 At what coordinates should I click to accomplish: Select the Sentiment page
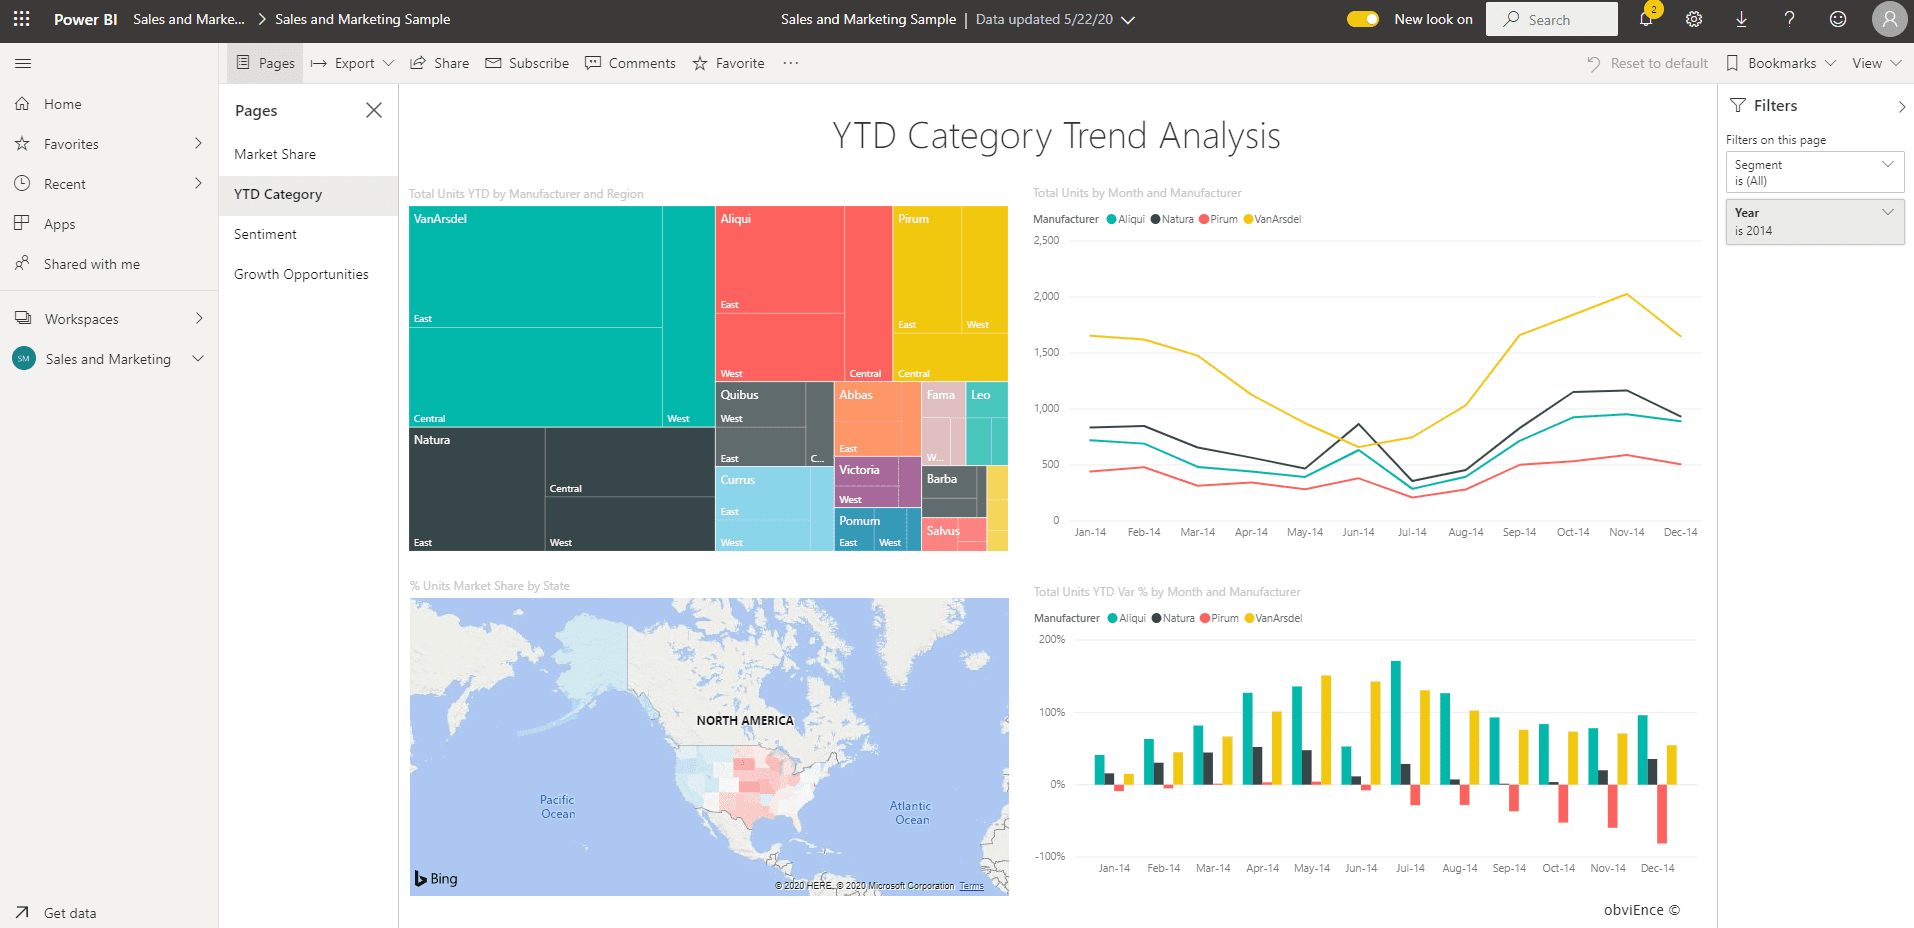(264, 233)
